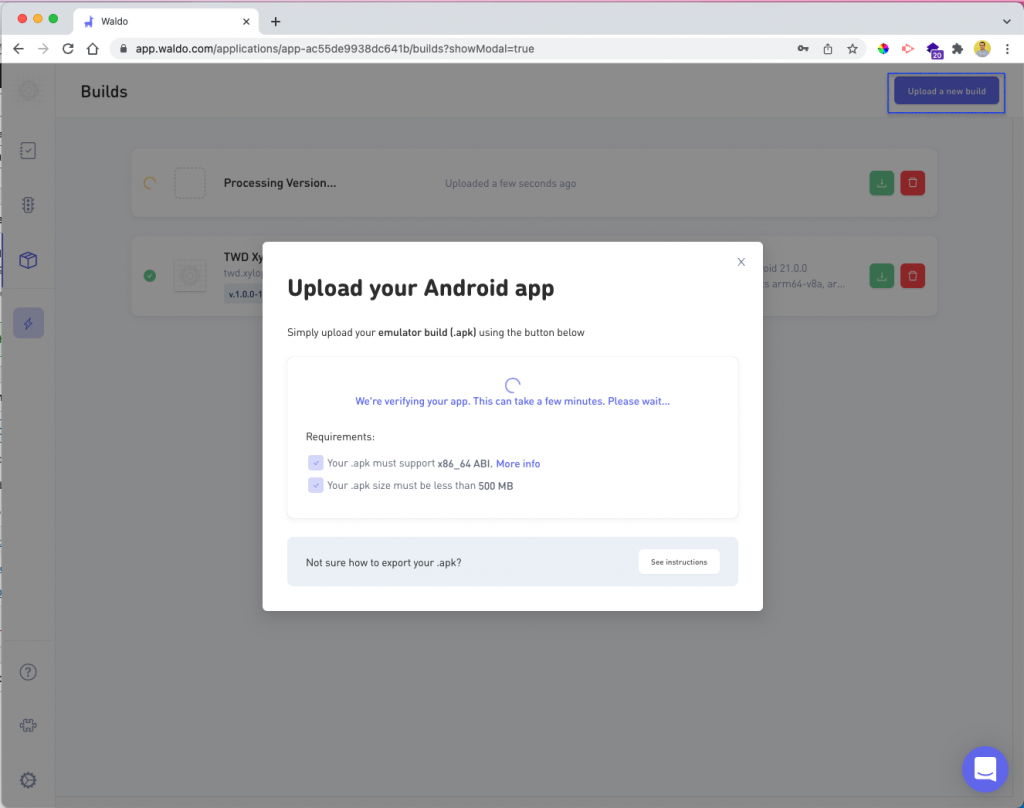
Task: Open settings gear in sidebar
Action: (x=29, y=780)
